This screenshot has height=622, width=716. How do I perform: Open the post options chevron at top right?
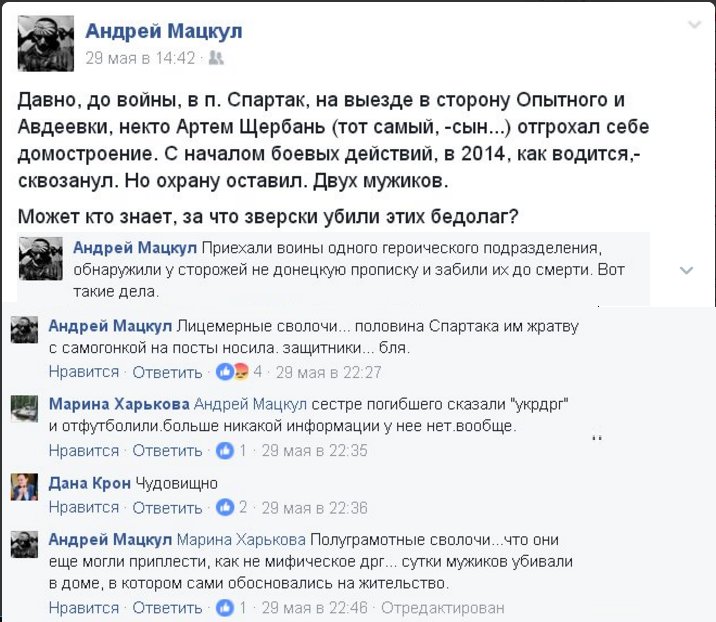[x=694, y=22]
